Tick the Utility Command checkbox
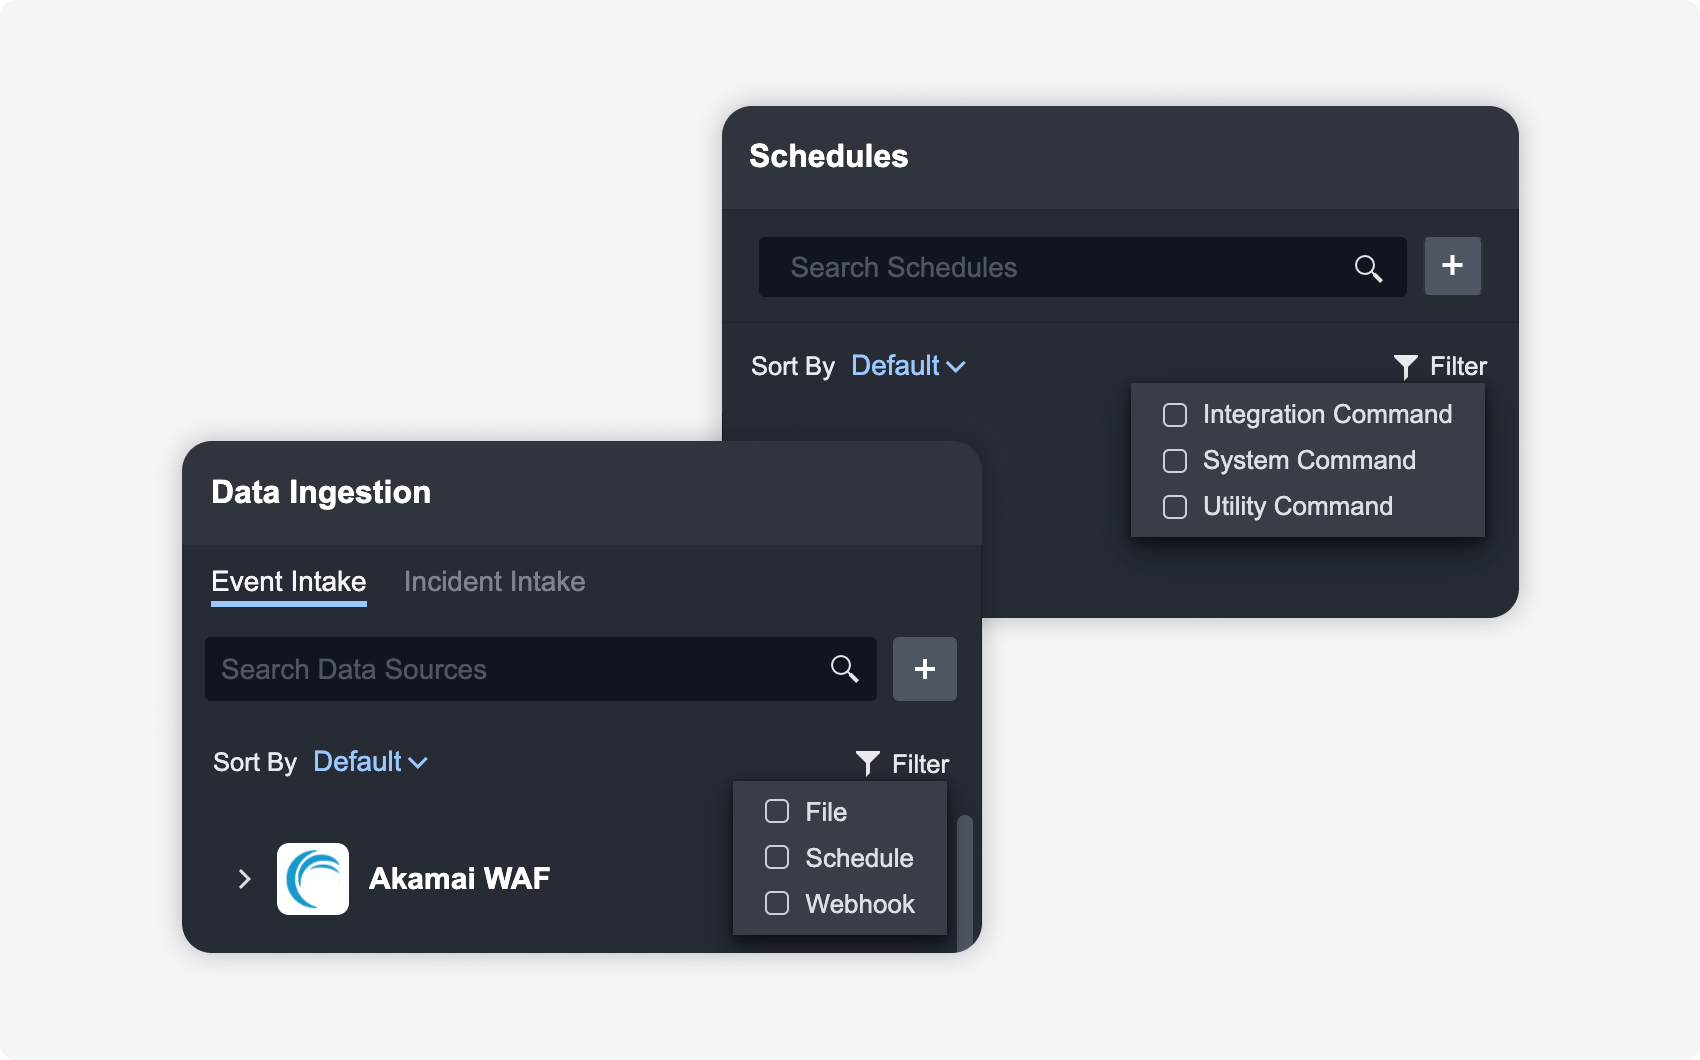The height and width of the screenshot is (1060, 1700). tap(1175, 507)
